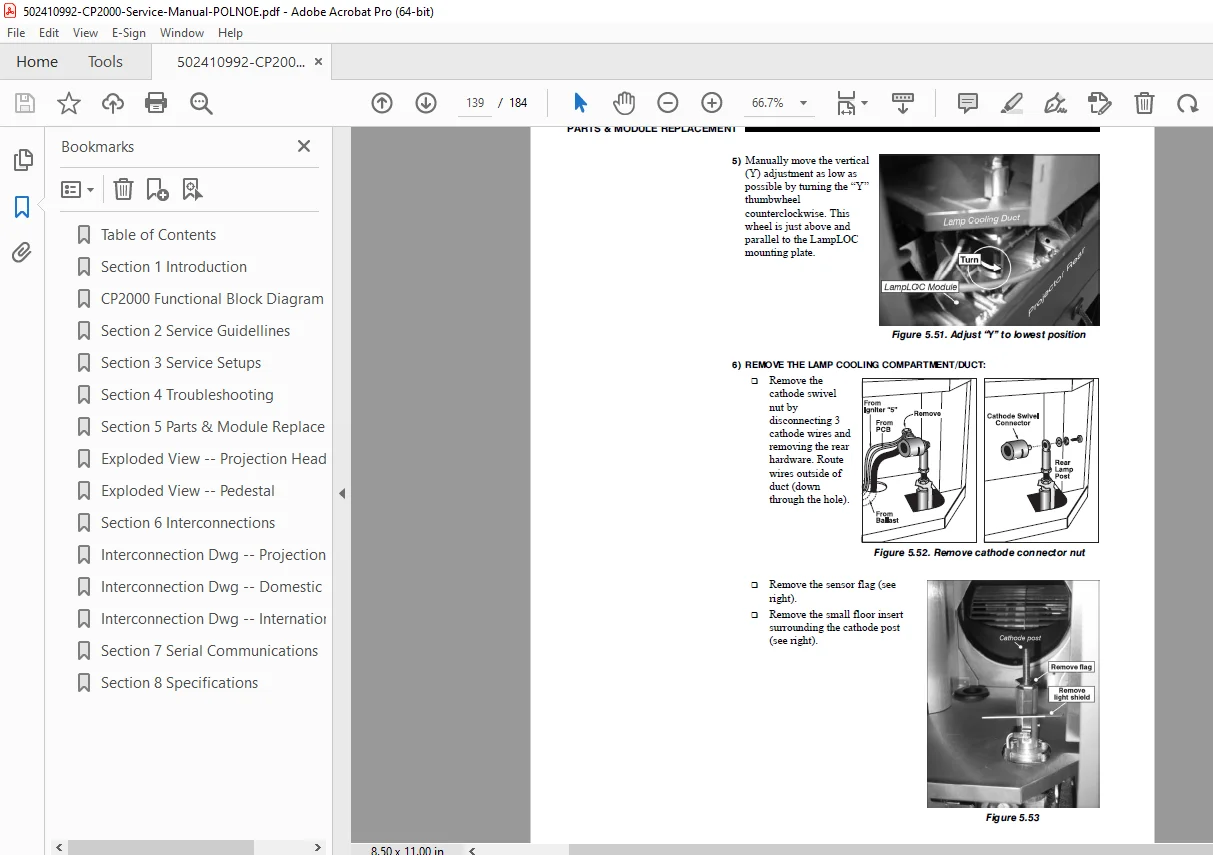Open Exploded View -- Projection Head bookmark
The height and width of the screenshot is (855, 1213).
[x=213, y=459]
